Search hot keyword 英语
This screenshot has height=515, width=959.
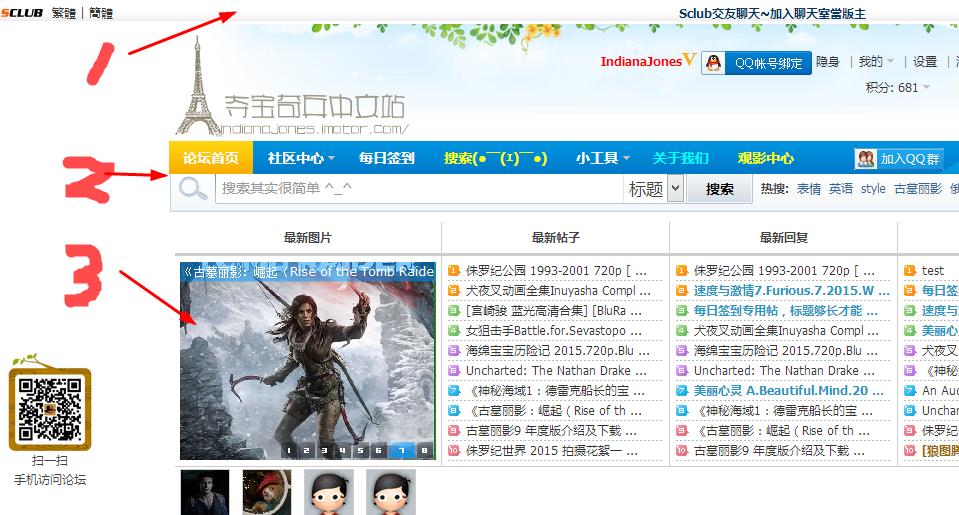pyautogui.click(x=840, y=189)
